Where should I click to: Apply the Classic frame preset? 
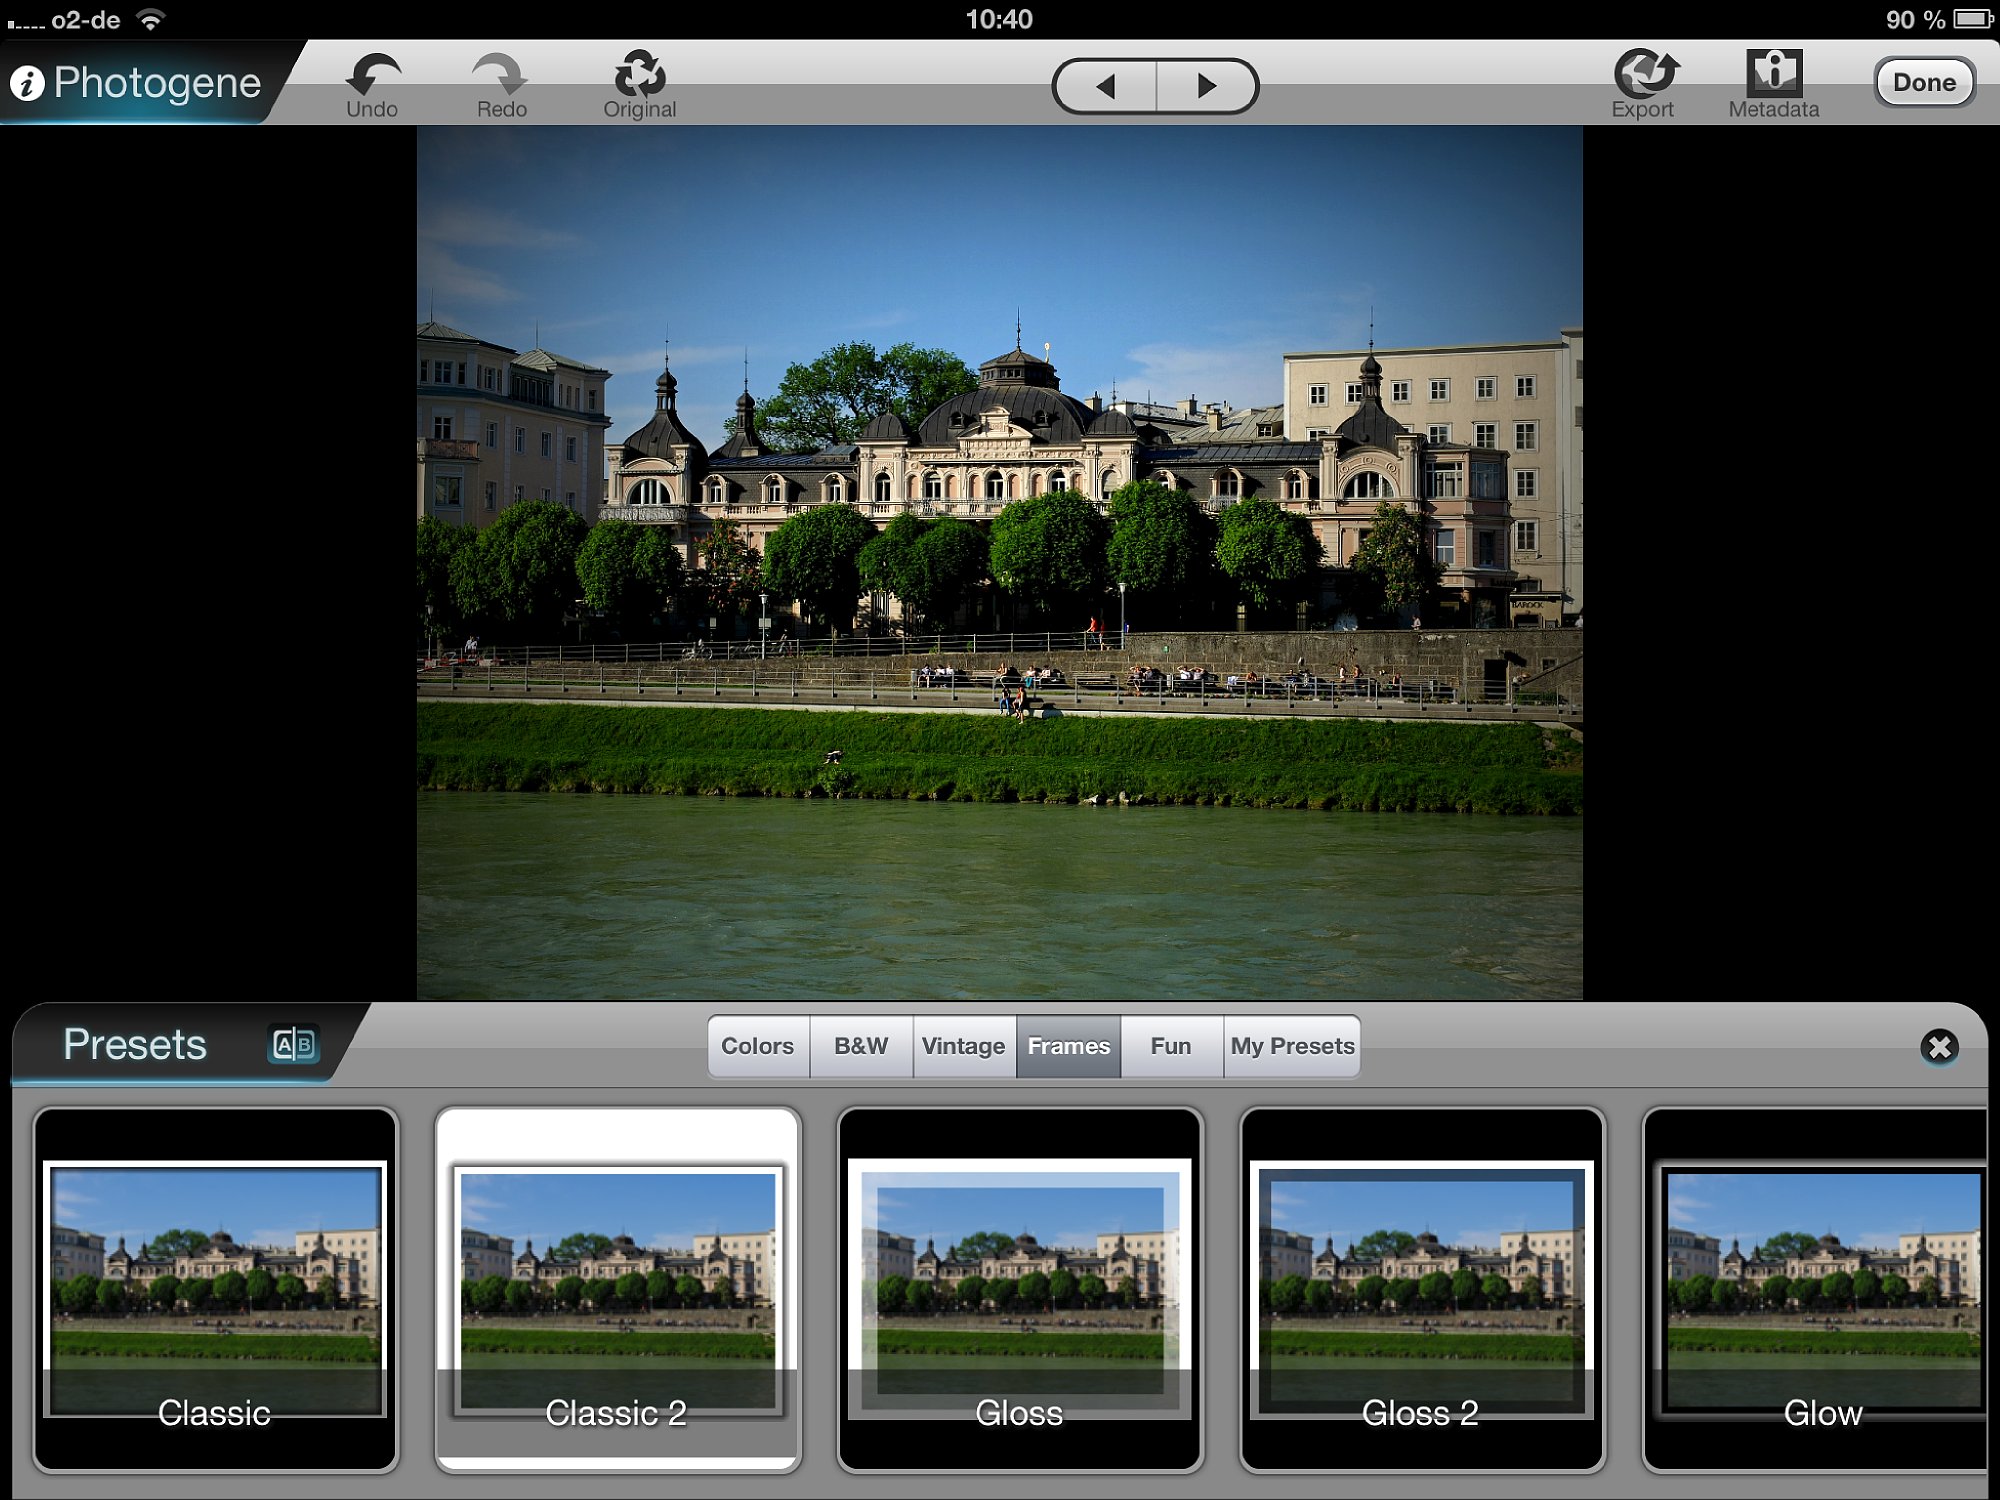(x=215, y=1288)
